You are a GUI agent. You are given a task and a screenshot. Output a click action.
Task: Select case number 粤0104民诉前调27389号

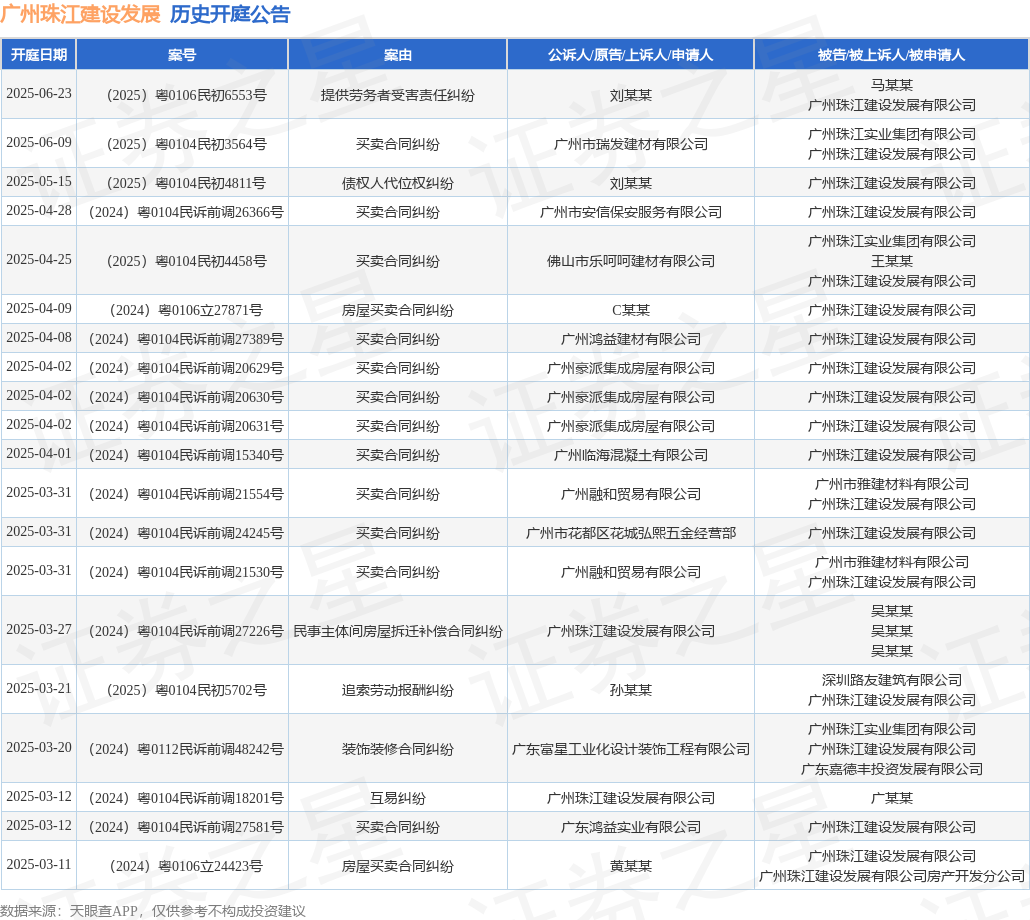[186, 340]
